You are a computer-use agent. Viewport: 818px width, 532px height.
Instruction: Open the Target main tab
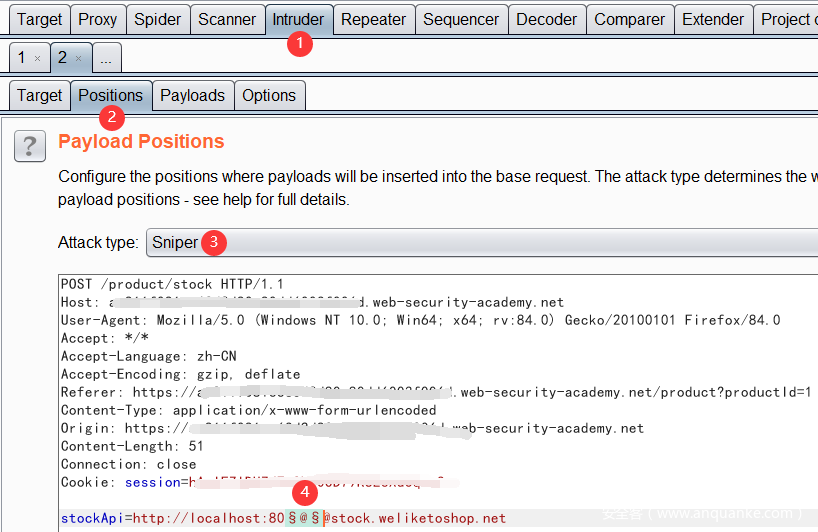point(40,20)
